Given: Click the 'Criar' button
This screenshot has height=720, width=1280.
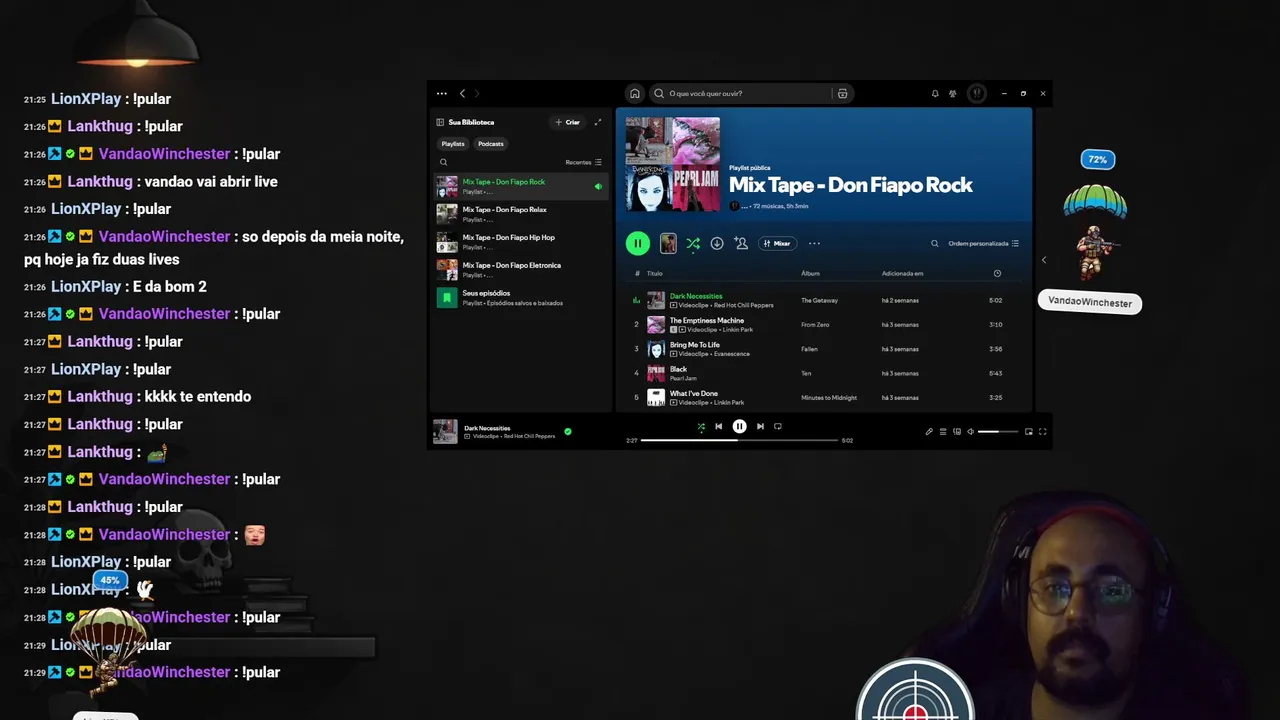Looking at the screenshot, I should [567, 122].
